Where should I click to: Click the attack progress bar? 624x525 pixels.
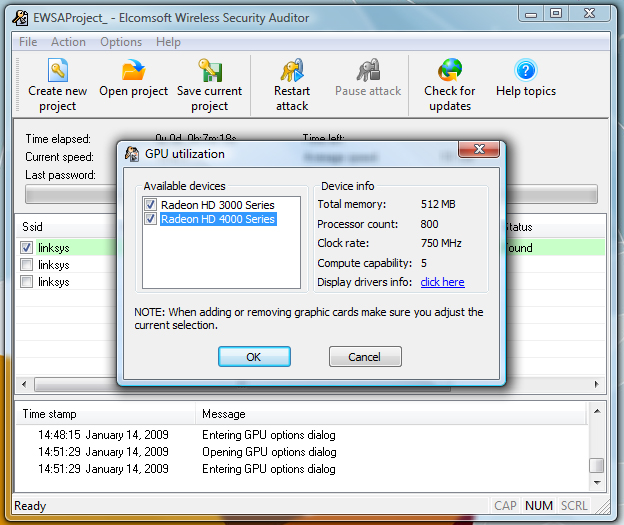[x=311, y=194]
